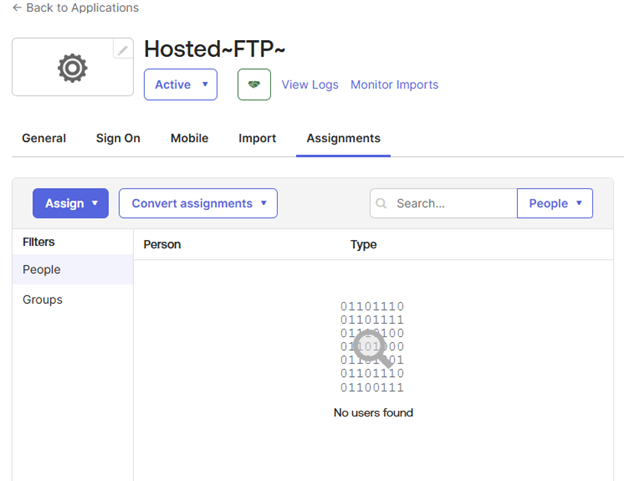Open the People search scope dropdown

[x=555, y=203]
